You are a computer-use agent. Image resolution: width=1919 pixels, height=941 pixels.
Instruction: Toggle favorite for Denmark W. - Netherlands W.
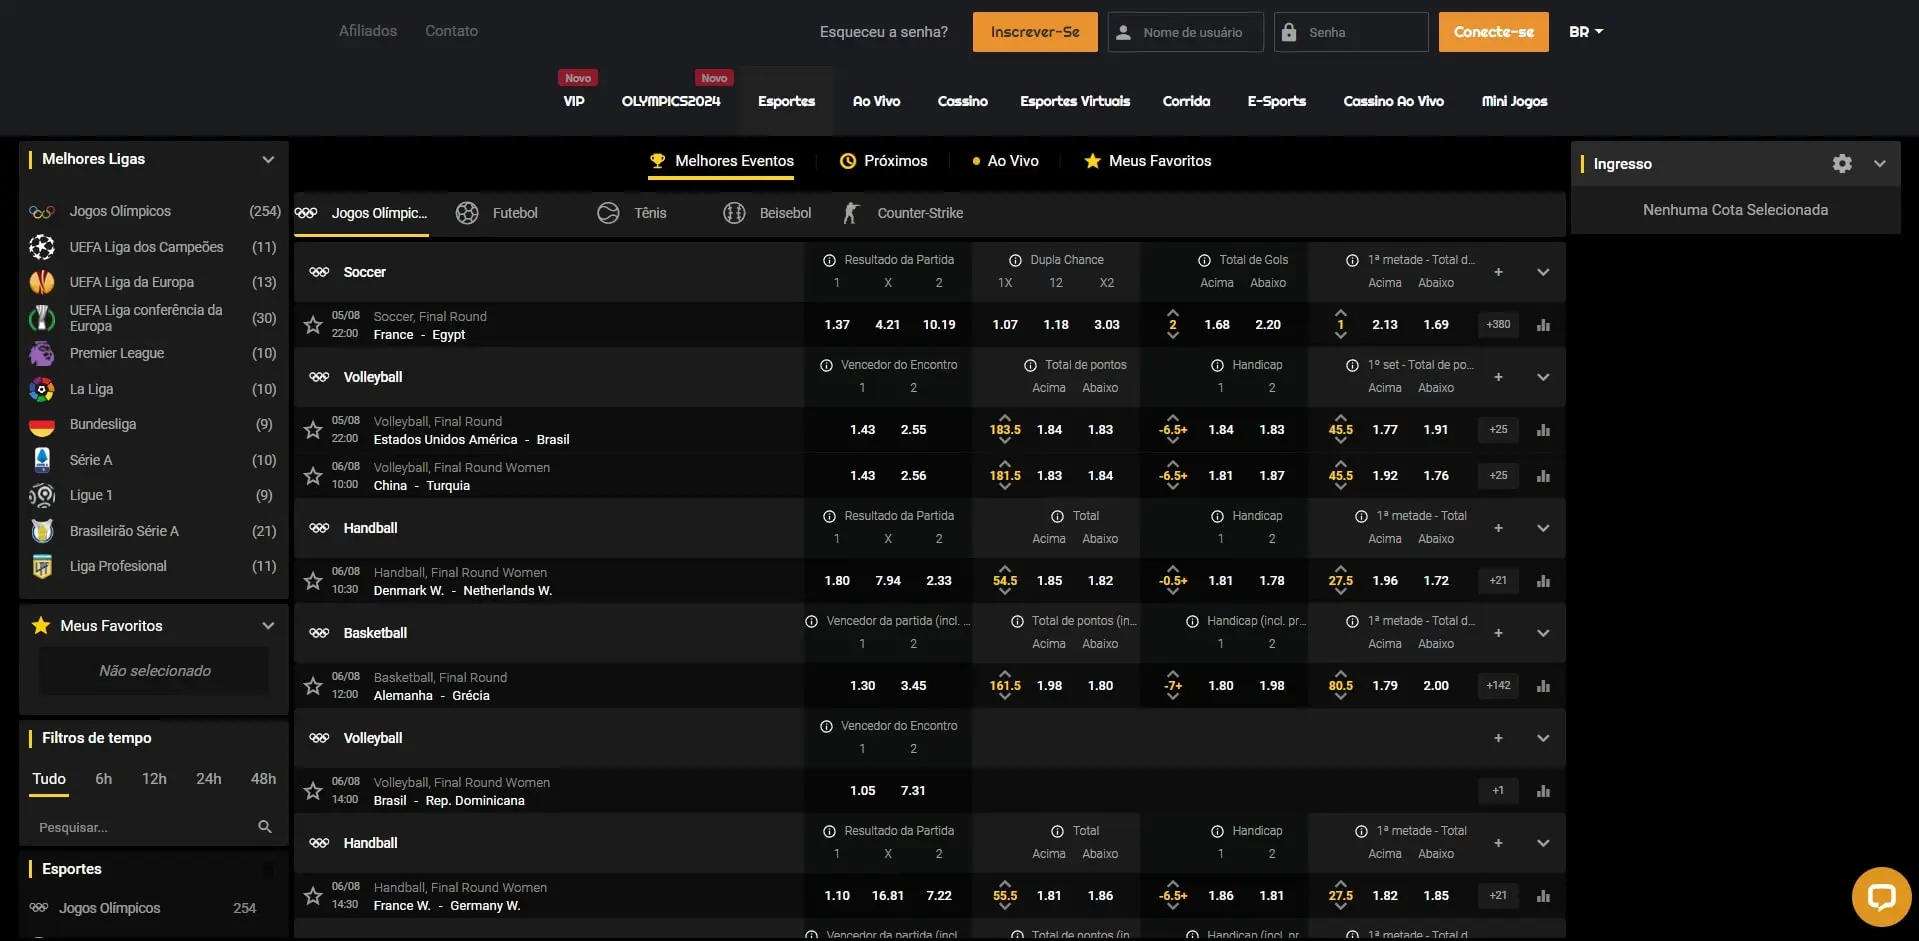click(313, 581)
